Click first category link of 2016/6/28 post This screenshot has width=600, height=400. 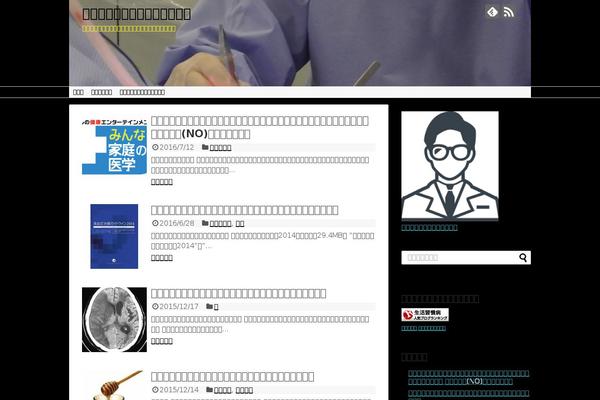[x=220, y=224]
